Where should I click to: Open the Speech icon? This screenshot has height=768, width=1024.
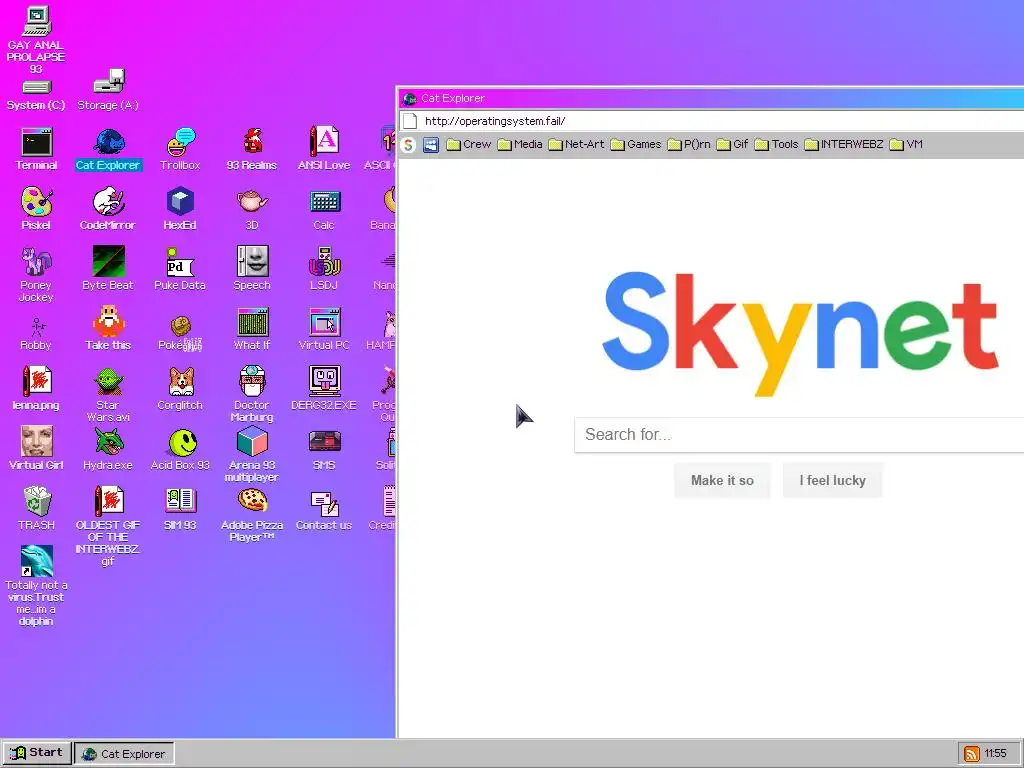tap(252, 269)
